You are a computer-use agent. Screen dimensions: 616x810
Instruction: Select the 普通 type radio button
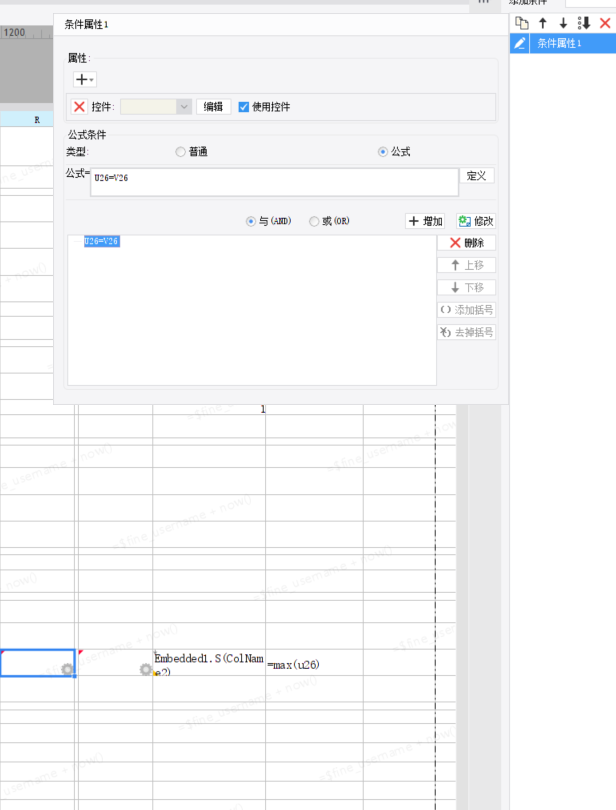180,152
